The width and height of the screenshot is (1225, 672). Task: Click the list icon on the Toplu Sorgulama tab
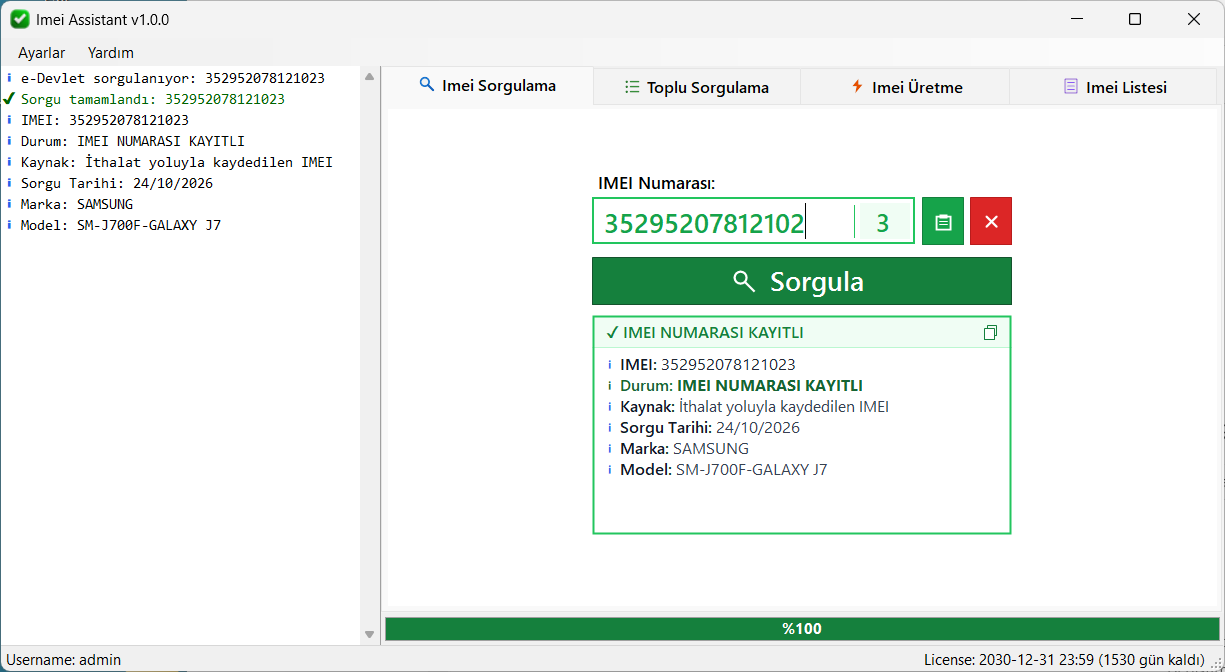(632, 87)
